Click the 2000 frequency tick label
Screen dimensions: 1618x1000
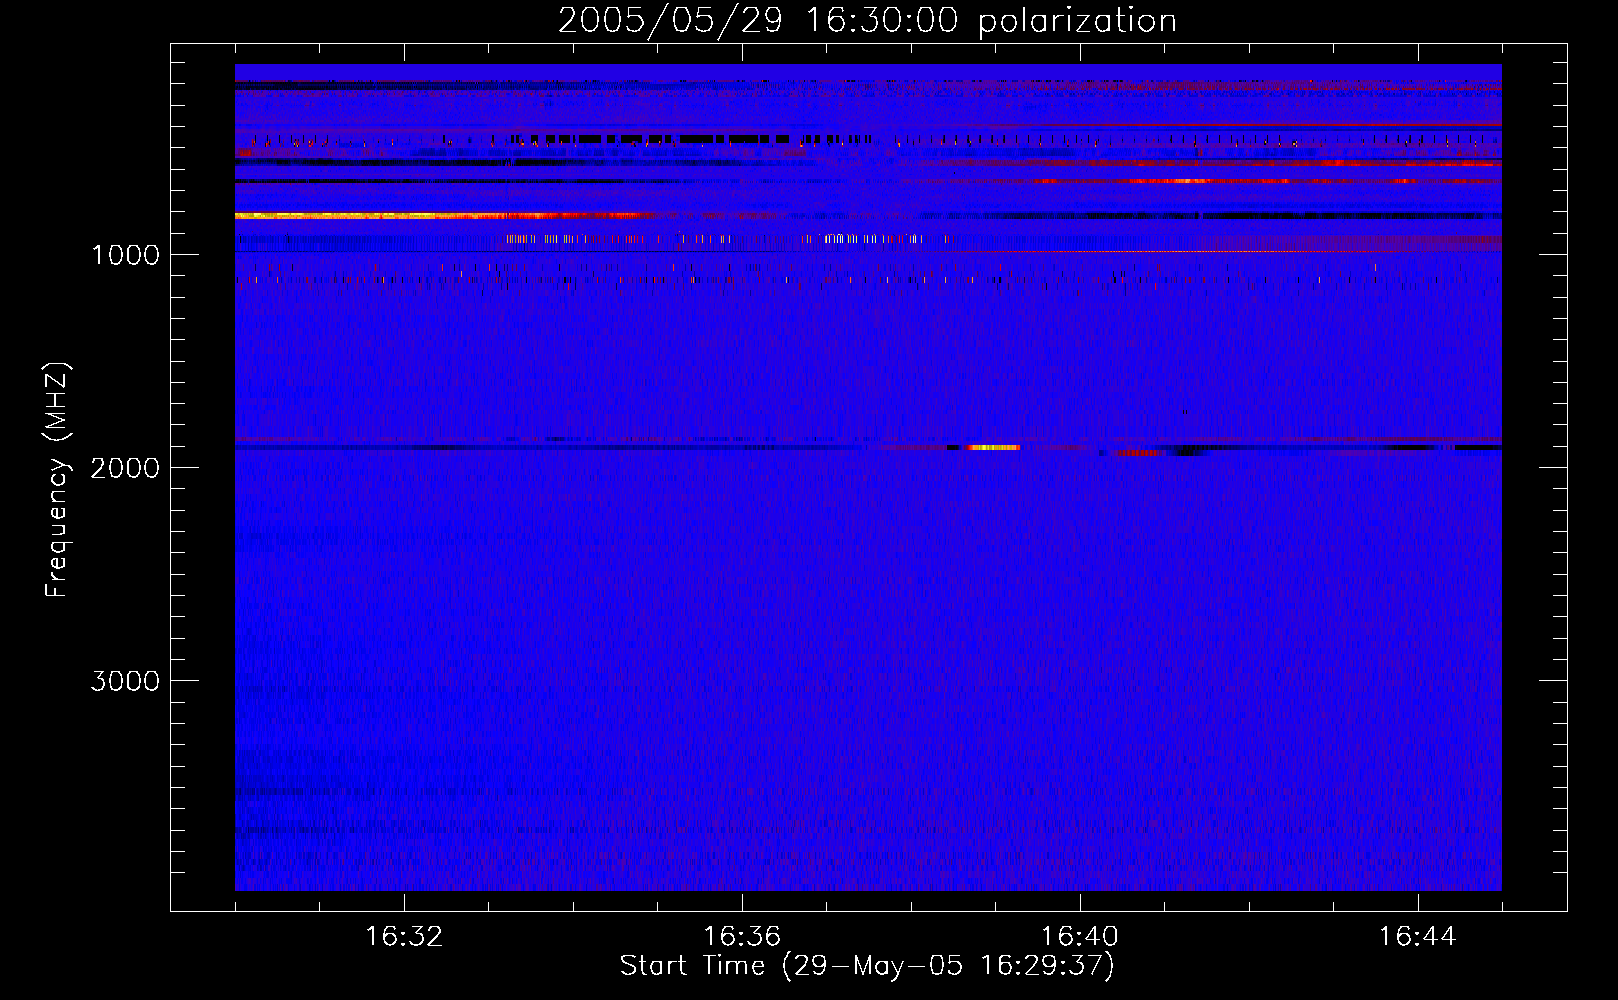tap(125, 468)
